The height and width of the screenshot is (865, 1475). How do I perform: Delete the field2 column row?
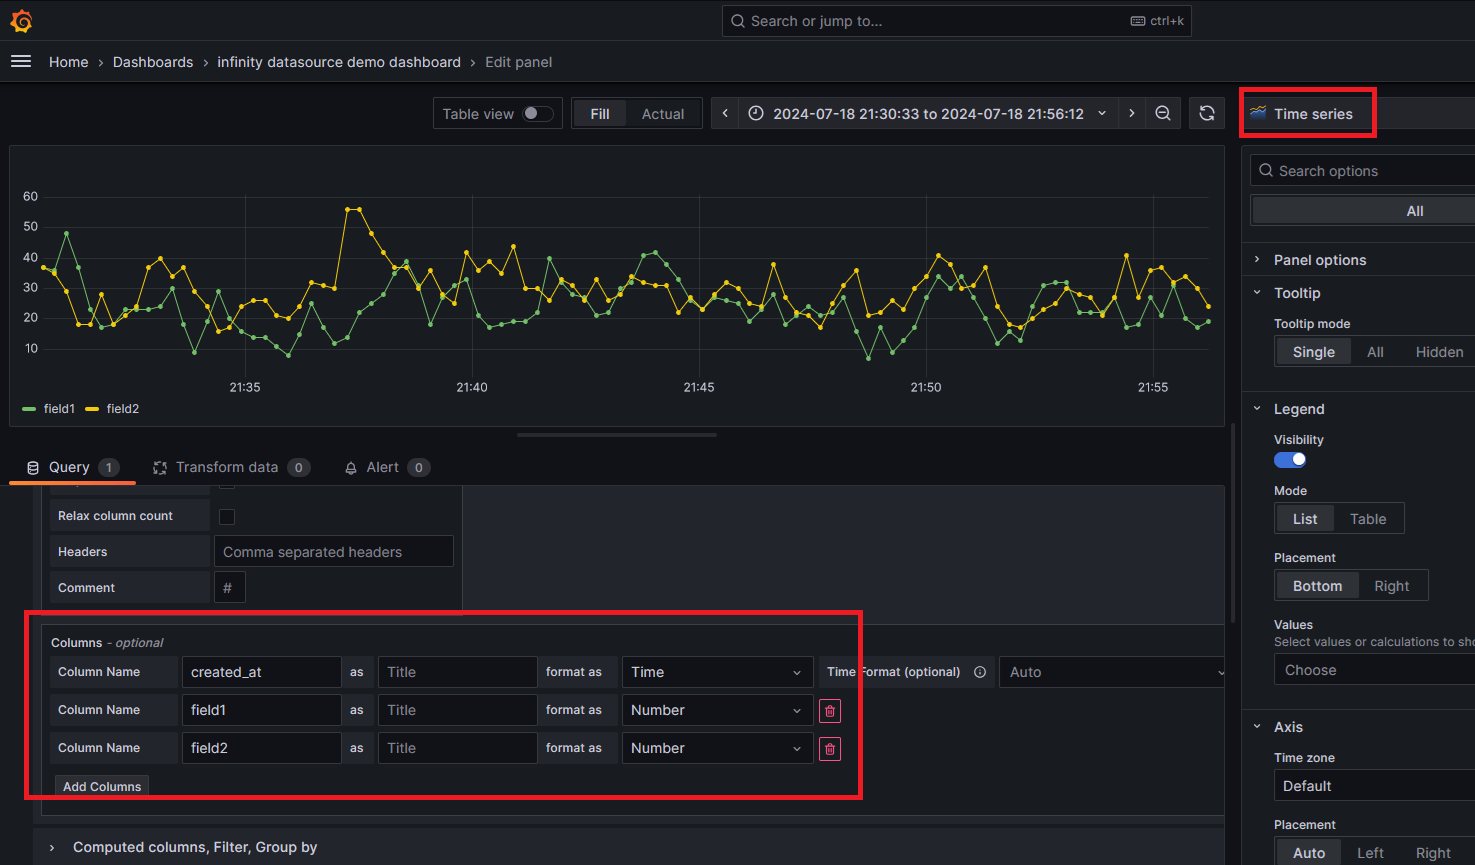pyautogui.click(x=830, y=749)
